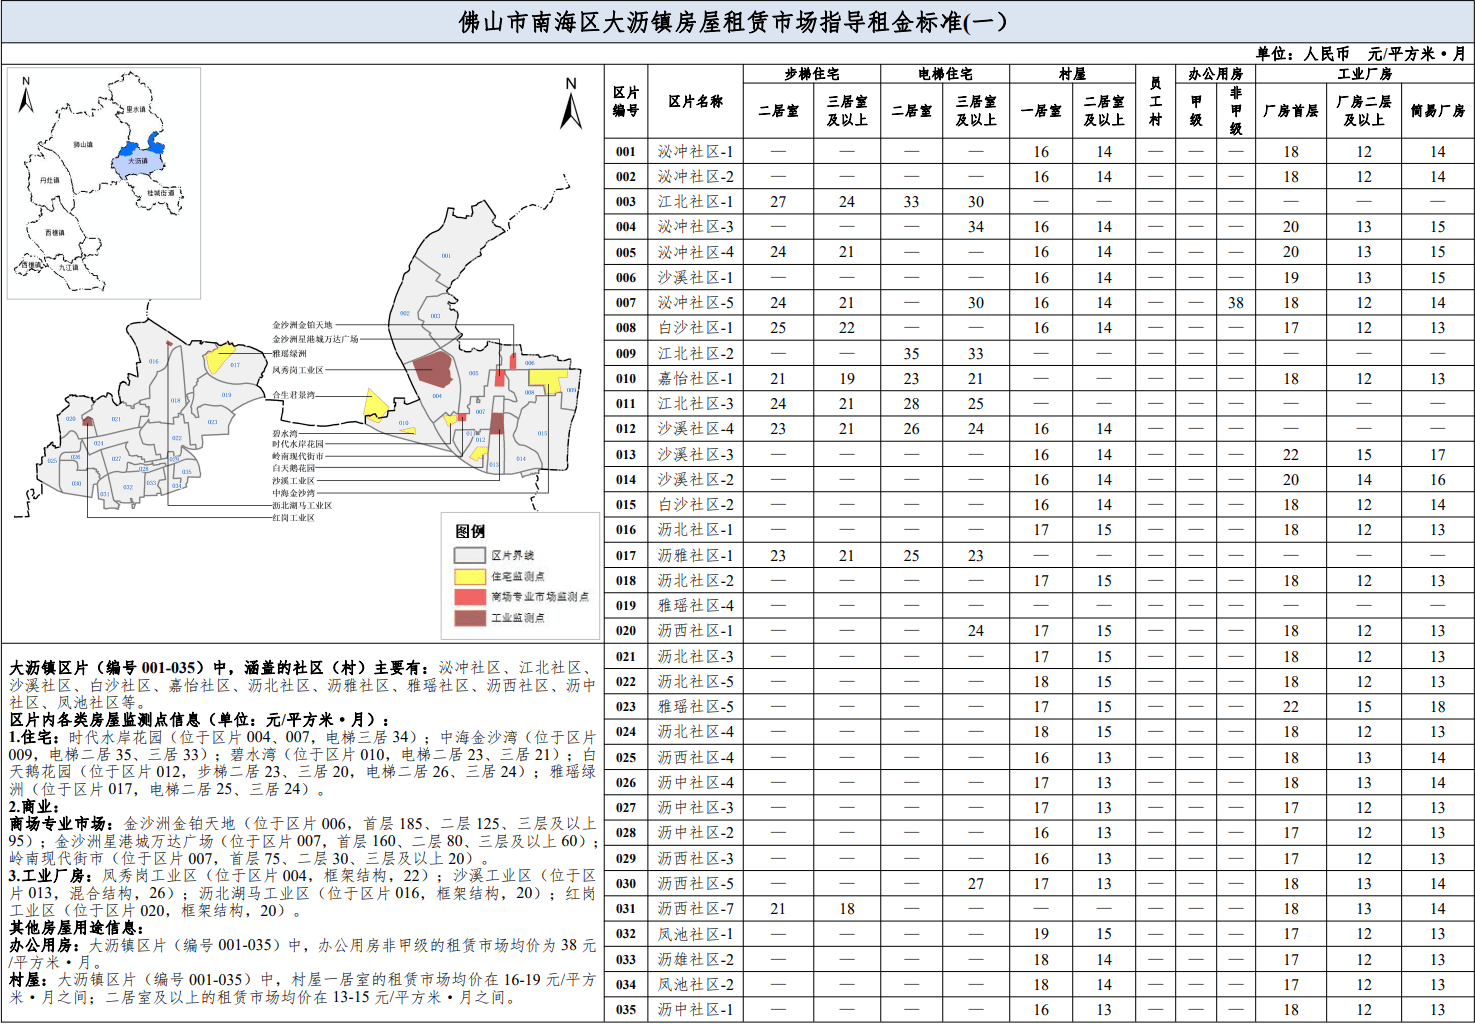
Task: Click the 区片名称 header cell
Action: pyautogui.click(x=695, y=101)
